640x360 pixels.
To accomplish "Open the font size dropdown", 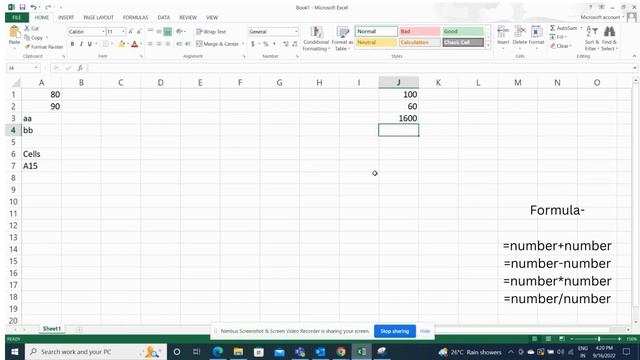I will tap(123, 31).
